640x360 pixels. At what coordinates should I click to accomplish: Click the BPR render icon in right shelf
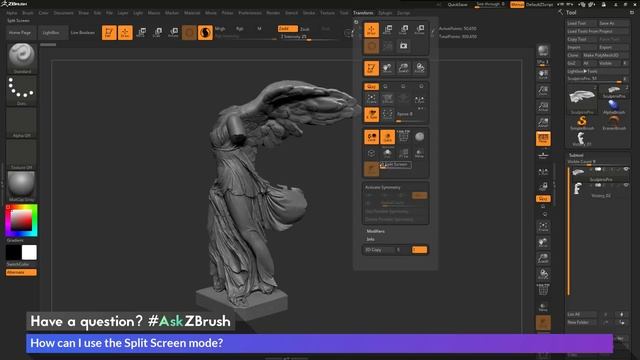543,51
